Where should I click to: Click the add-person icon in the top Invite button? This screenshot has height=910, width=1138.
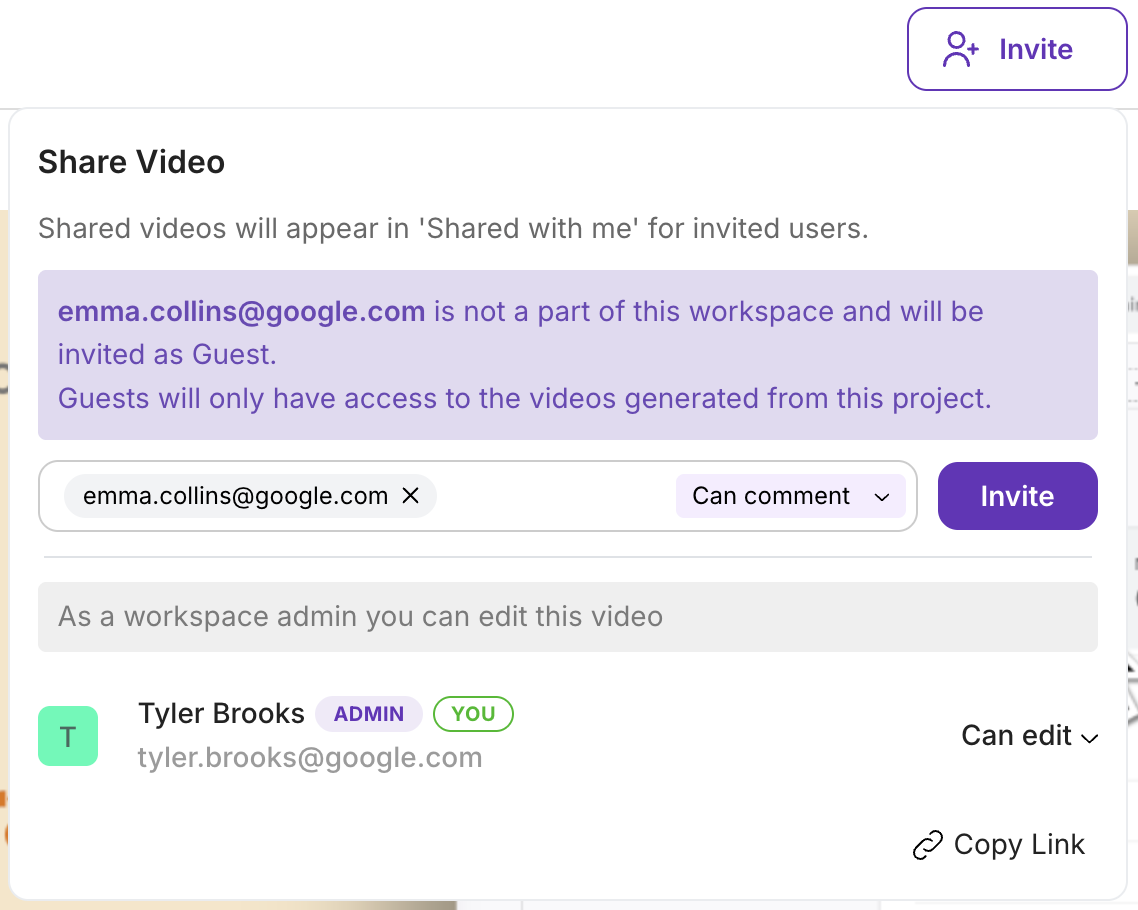pos(960,49)
